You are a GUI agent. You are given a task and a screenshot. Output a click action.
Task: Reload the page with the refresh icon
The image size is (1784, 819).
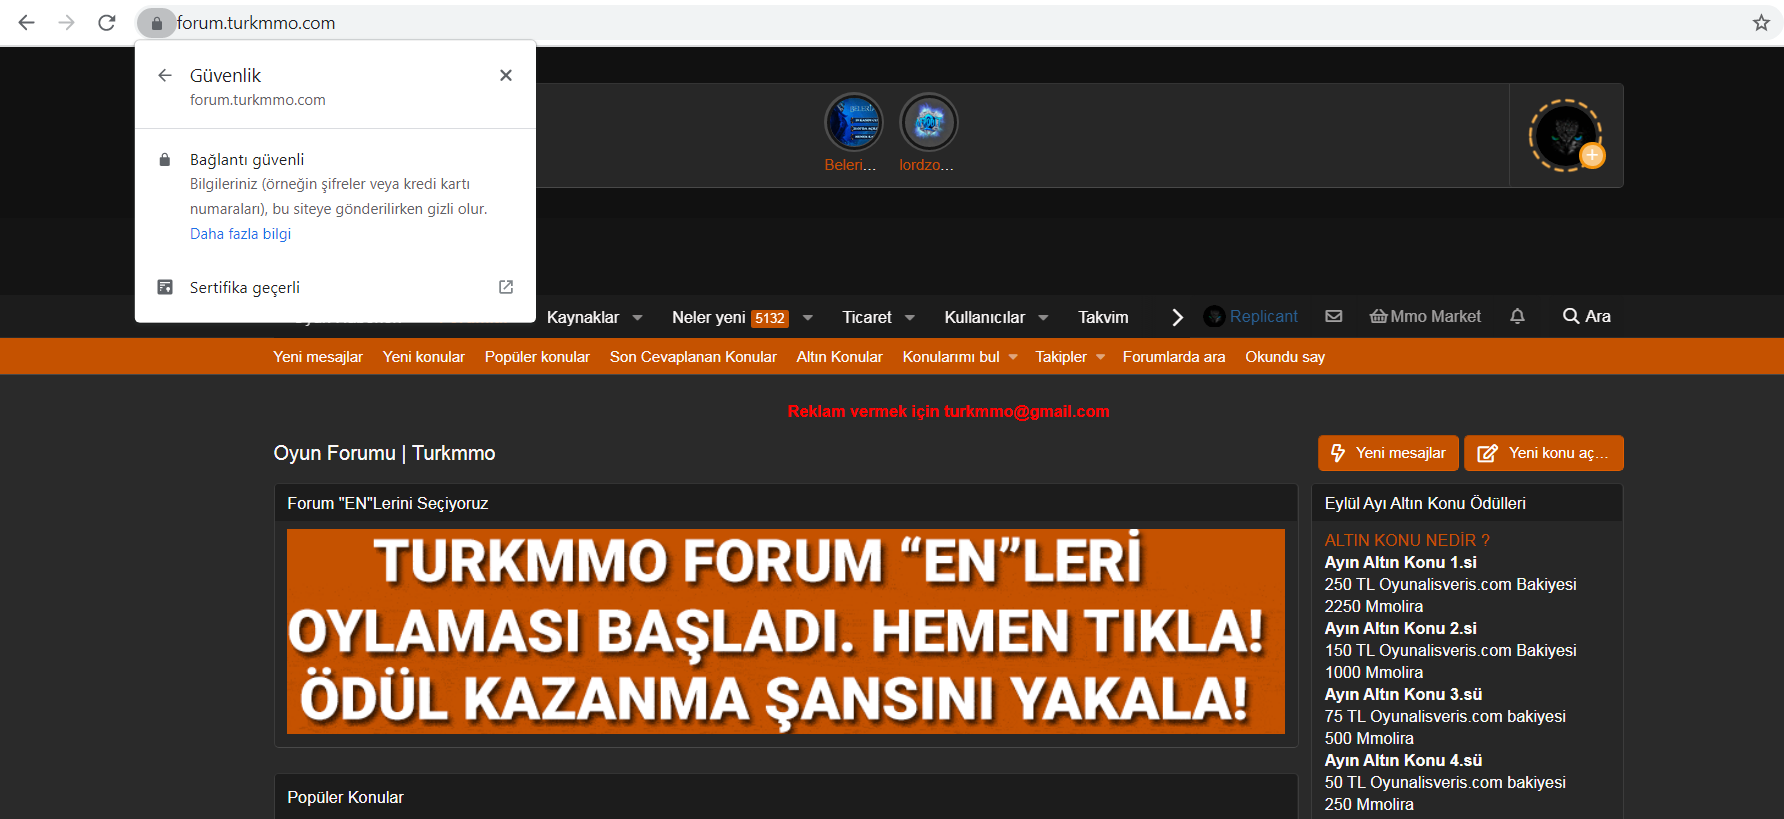[x=107, y=22]
